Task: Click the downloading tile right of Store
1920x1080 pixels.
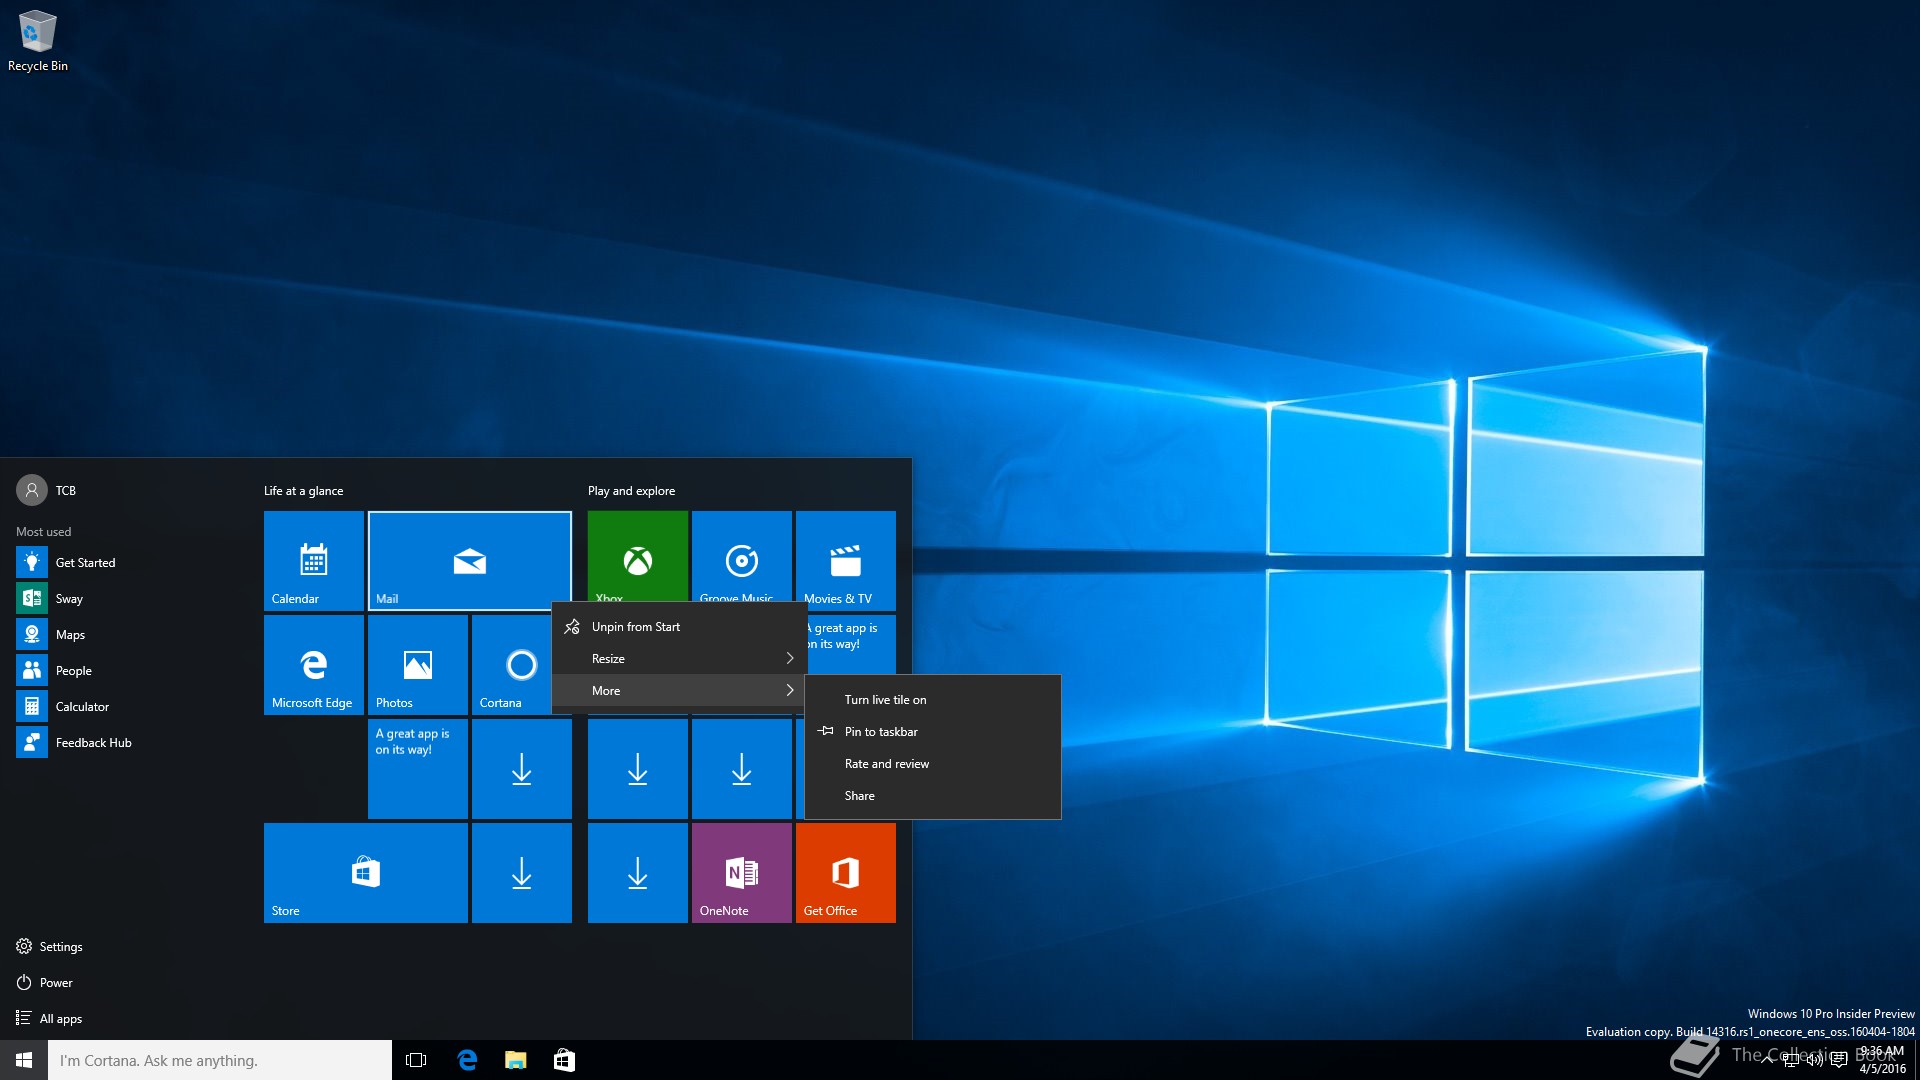Action: 522,873
